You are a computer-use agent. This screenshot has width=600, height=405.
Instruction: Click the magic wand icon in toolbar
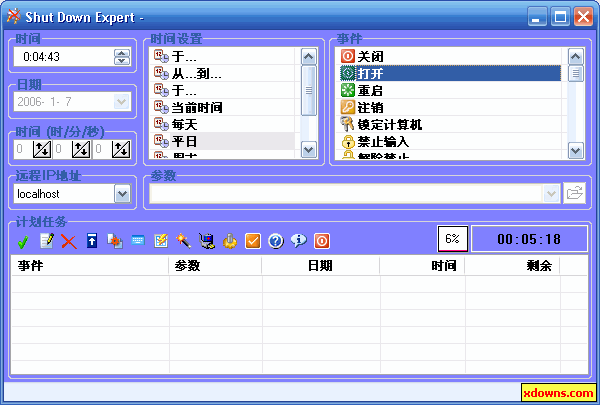(184, 241)
